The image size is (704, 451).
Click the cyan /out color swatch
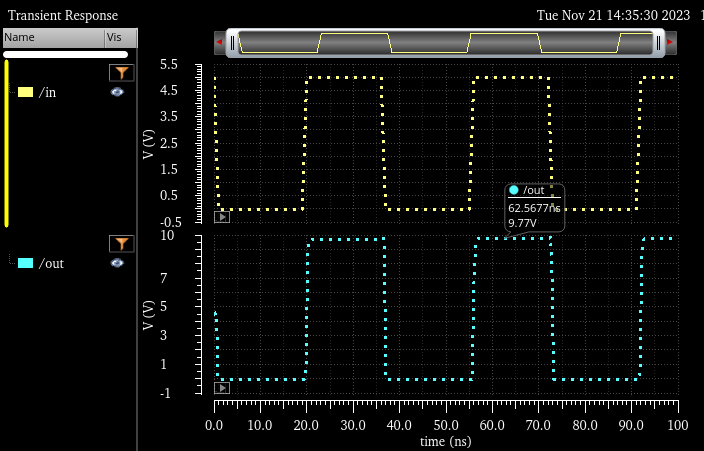[26, 263]
